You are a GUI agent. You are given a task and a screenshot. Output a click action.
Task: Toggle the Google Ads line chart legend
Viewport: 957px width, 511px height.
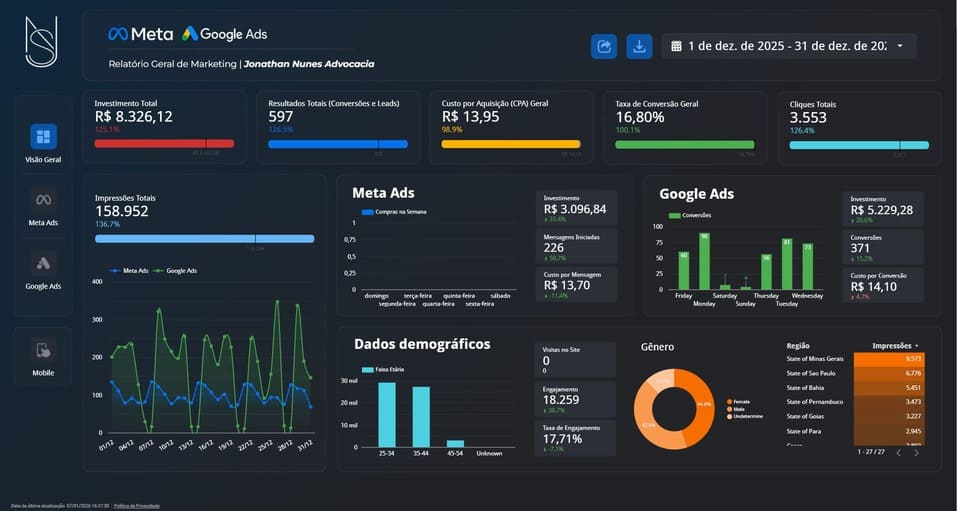(178, 270)
